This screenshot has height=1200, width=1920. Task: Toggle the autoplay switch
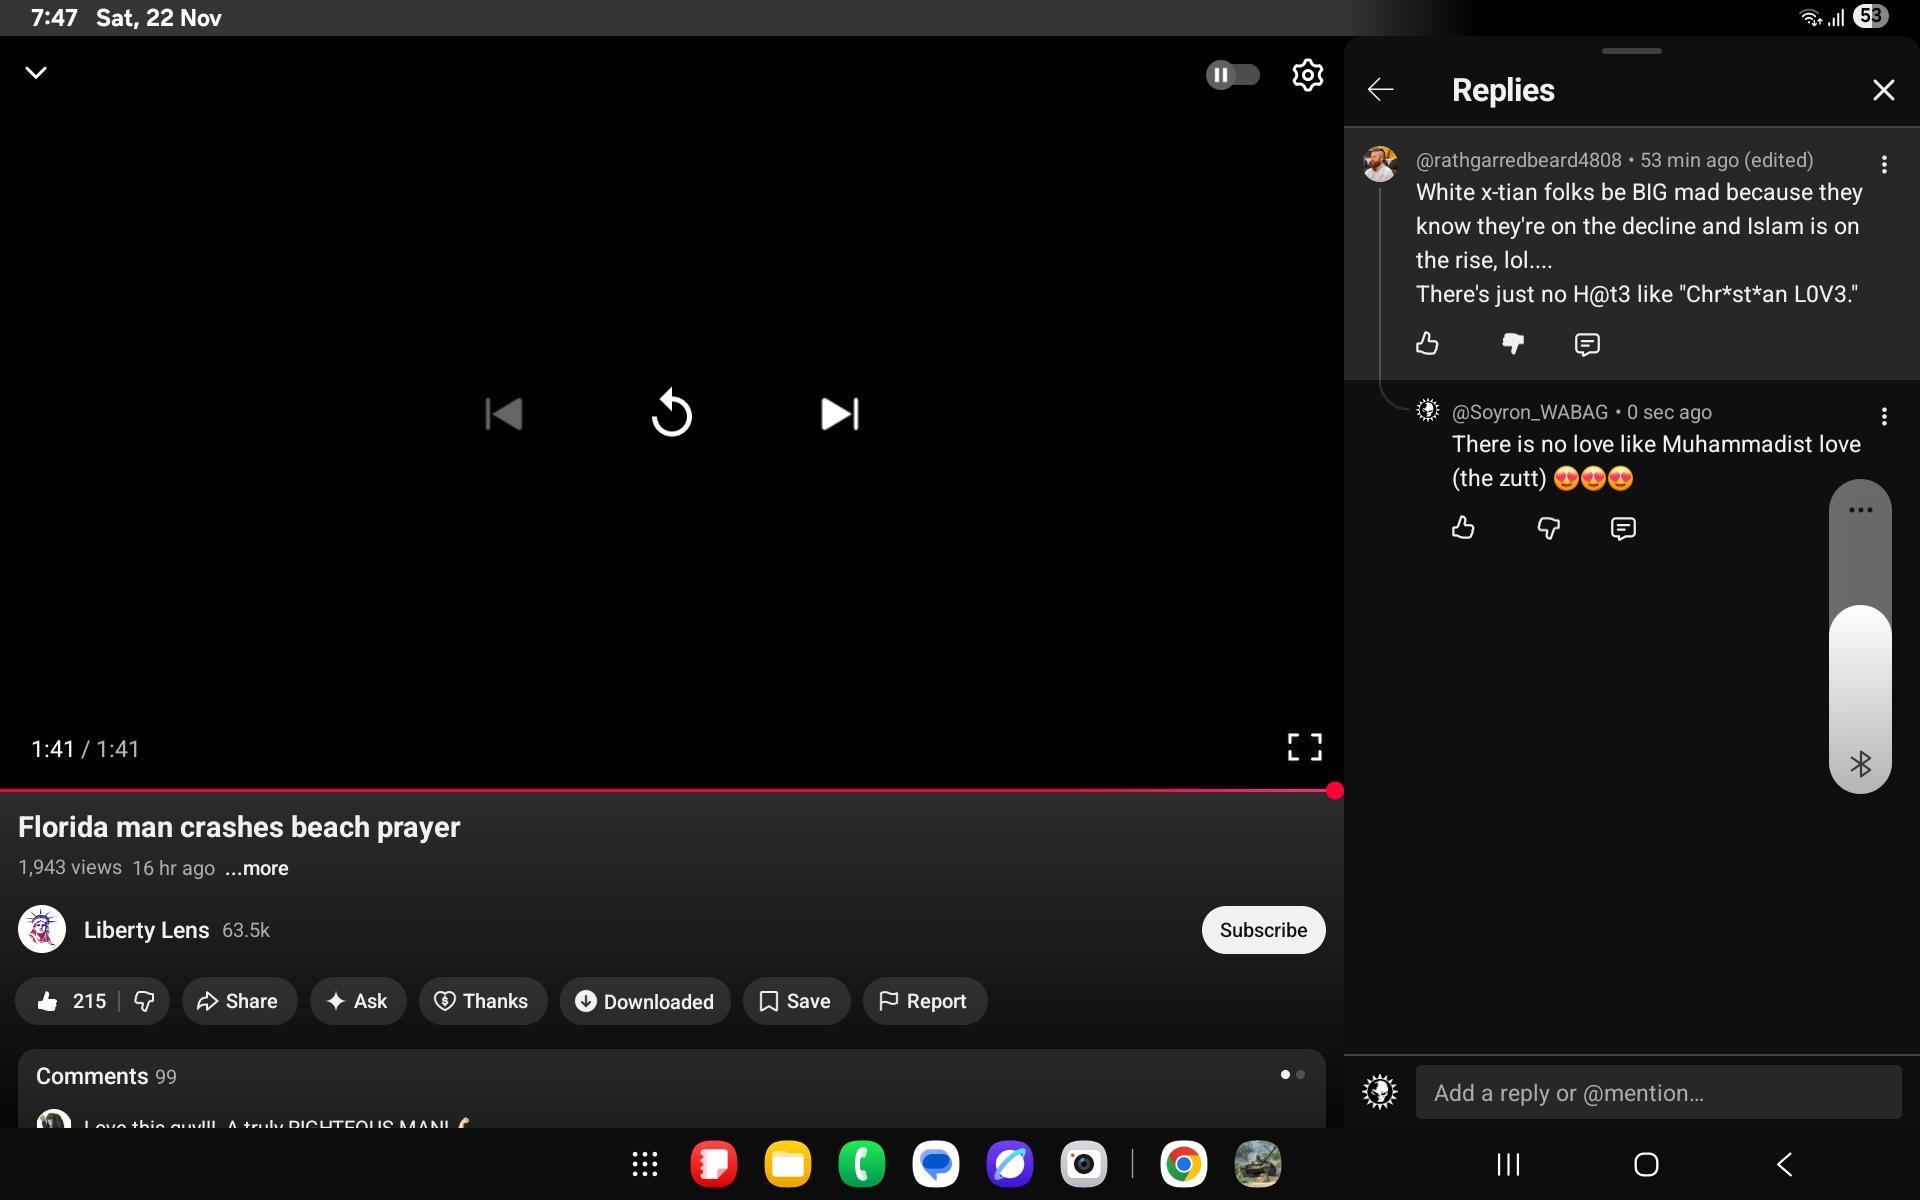(1232, 75)
